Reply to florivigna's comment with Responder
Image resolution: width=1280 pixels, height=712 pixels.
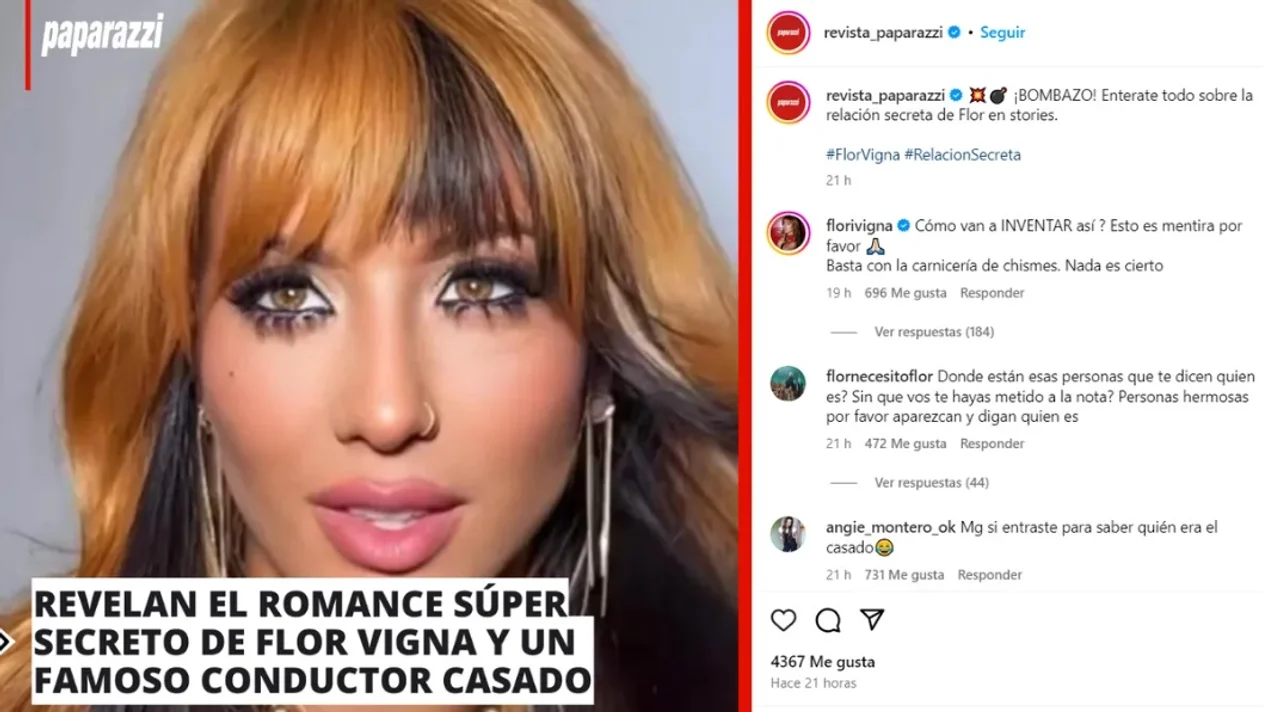point(992,293)
